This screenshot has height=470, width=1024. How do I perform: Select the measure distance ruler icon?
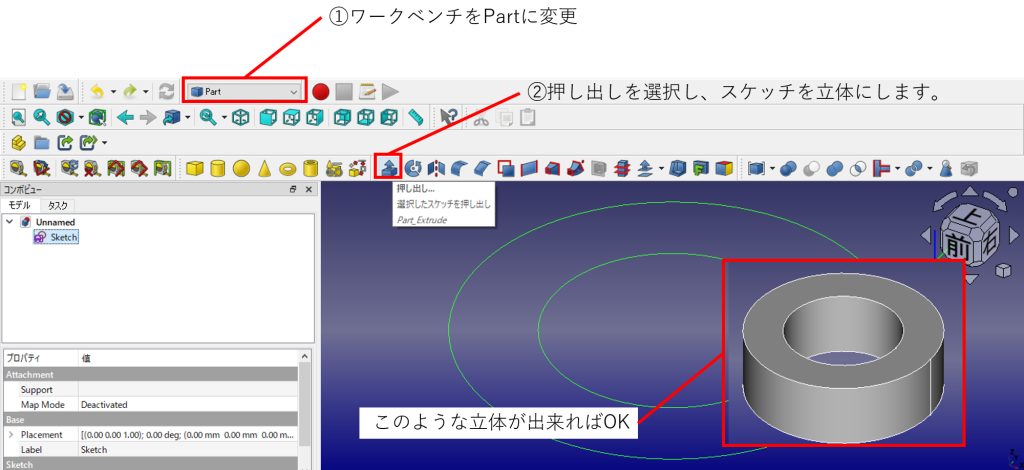click(x=416, y=117)
